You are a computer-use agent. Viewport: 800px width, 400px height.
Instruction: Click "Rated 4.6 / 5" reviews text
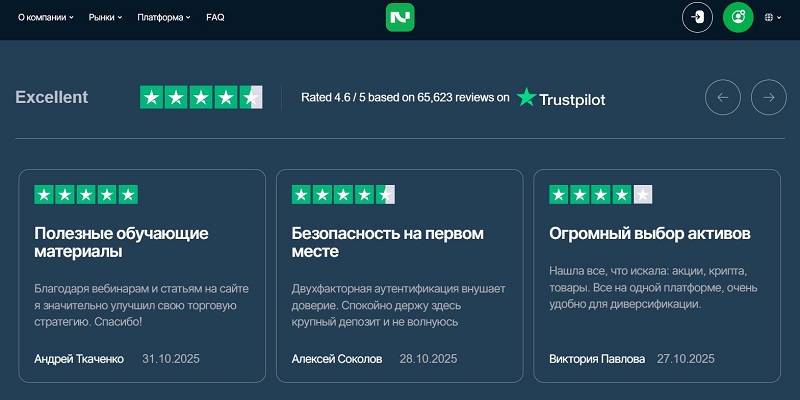(405, 98)
